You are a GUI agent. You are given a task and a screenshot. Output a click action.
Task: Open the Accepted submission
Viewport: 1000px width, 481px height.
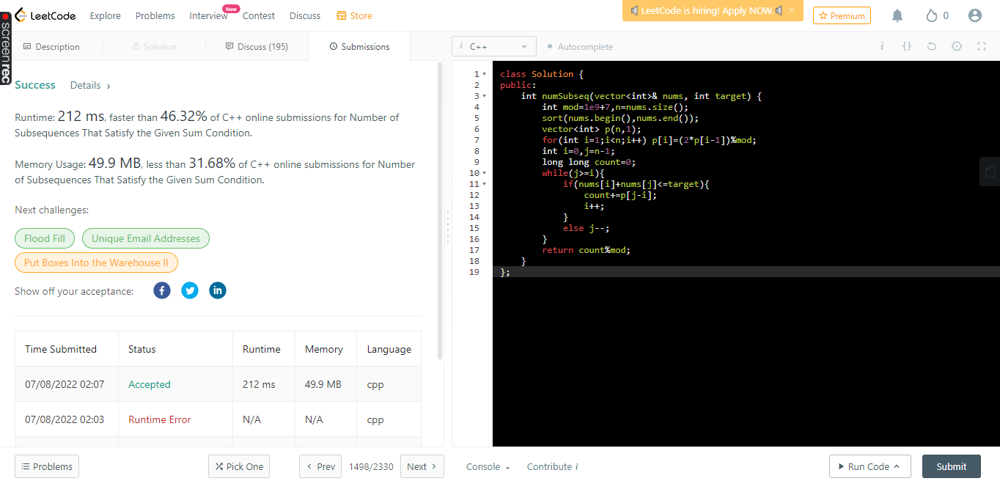pyautogui.click(x=149, y=385)
